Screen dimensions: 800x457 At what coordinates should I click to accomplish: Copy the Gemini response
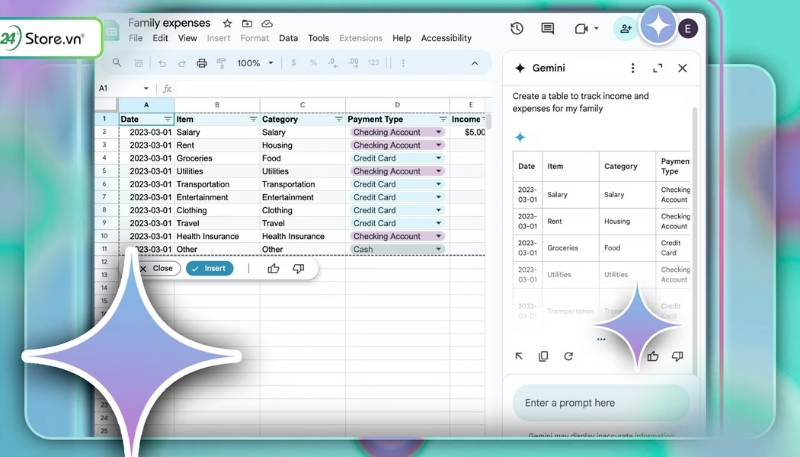pos(543,356)
